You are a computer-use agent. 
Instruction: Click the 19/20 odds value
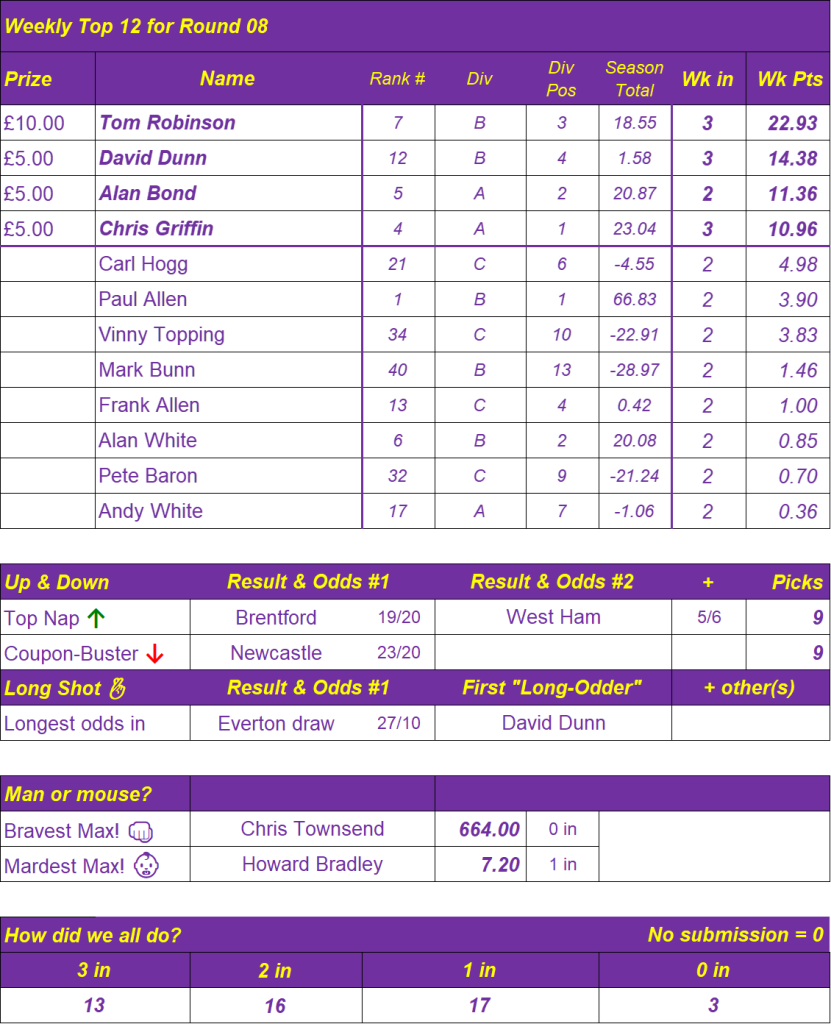point(399,617)
